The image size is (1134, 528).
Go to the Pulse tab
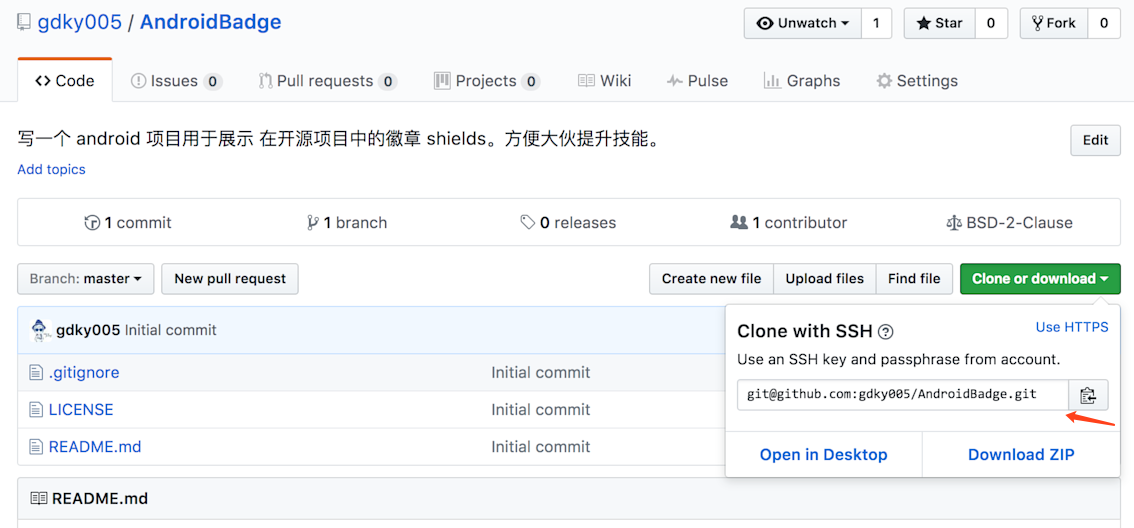pos(697,81)
